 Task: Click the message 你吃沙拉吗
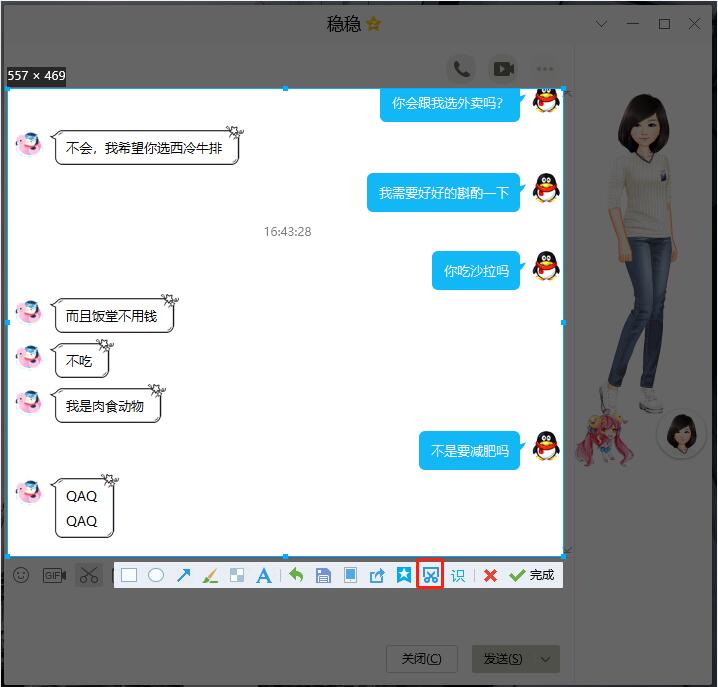click(x=476, y=271)
